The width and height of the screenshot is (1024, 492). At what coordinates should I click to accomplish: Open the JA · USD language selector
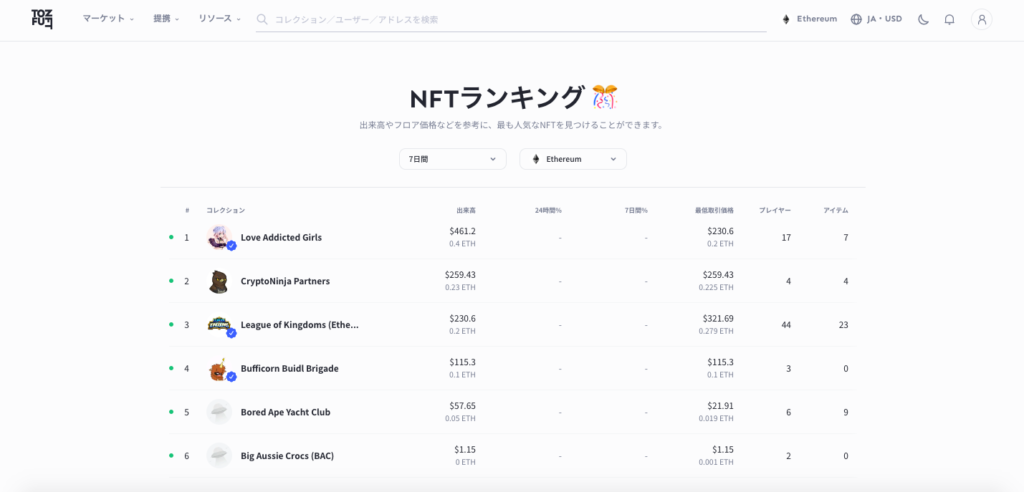pos(876,19)
